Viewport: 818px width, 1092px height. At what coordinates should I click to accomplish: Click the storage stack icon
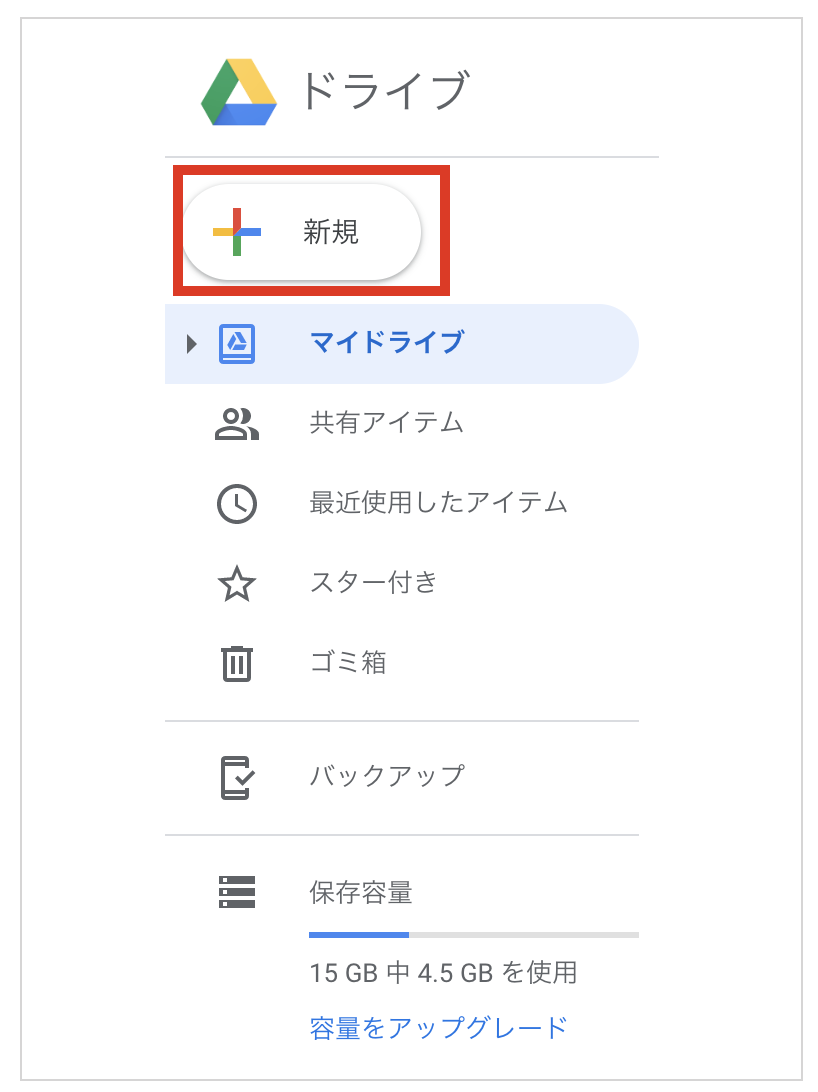[x=237, y=892]
